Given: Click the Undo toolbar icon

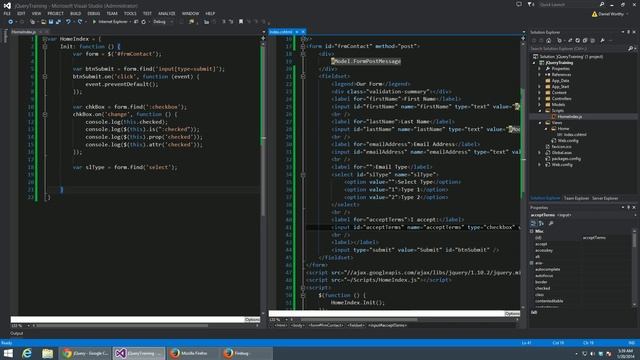Looking at the screenshot, I should tap(68, 22).
